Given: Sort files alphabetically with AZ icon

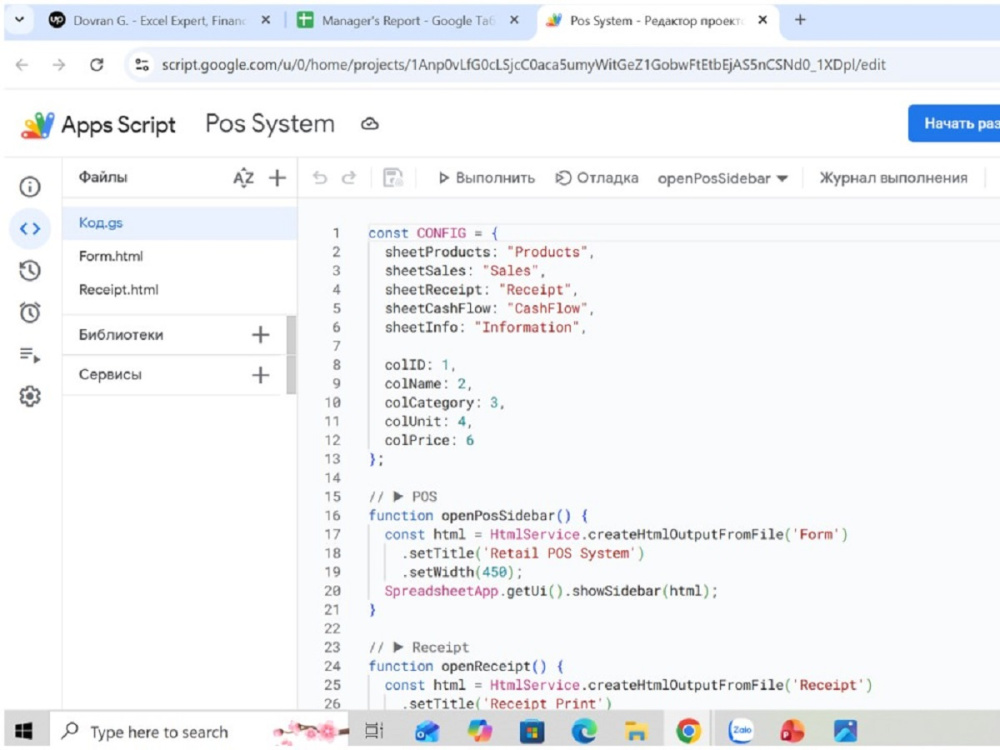Looking at the screenshot, I should click(x=243, y=178).
